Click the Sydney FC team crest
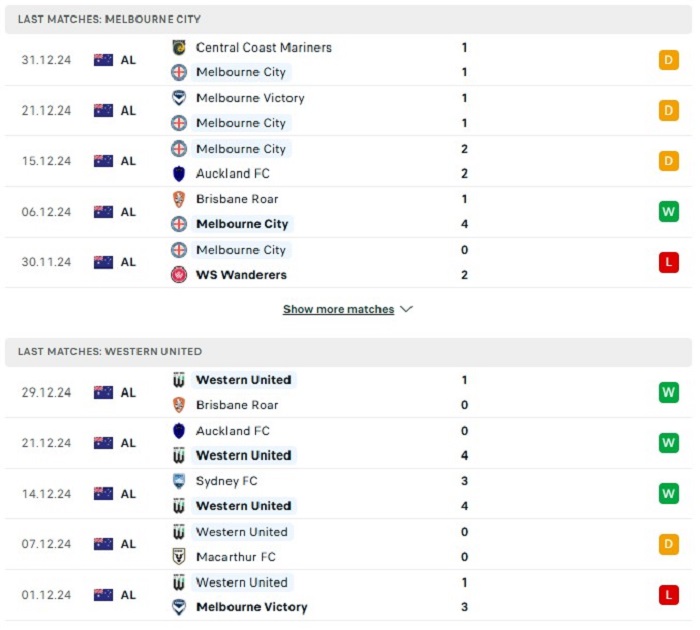This screenshot has height=630, width=700. (179, 481)
